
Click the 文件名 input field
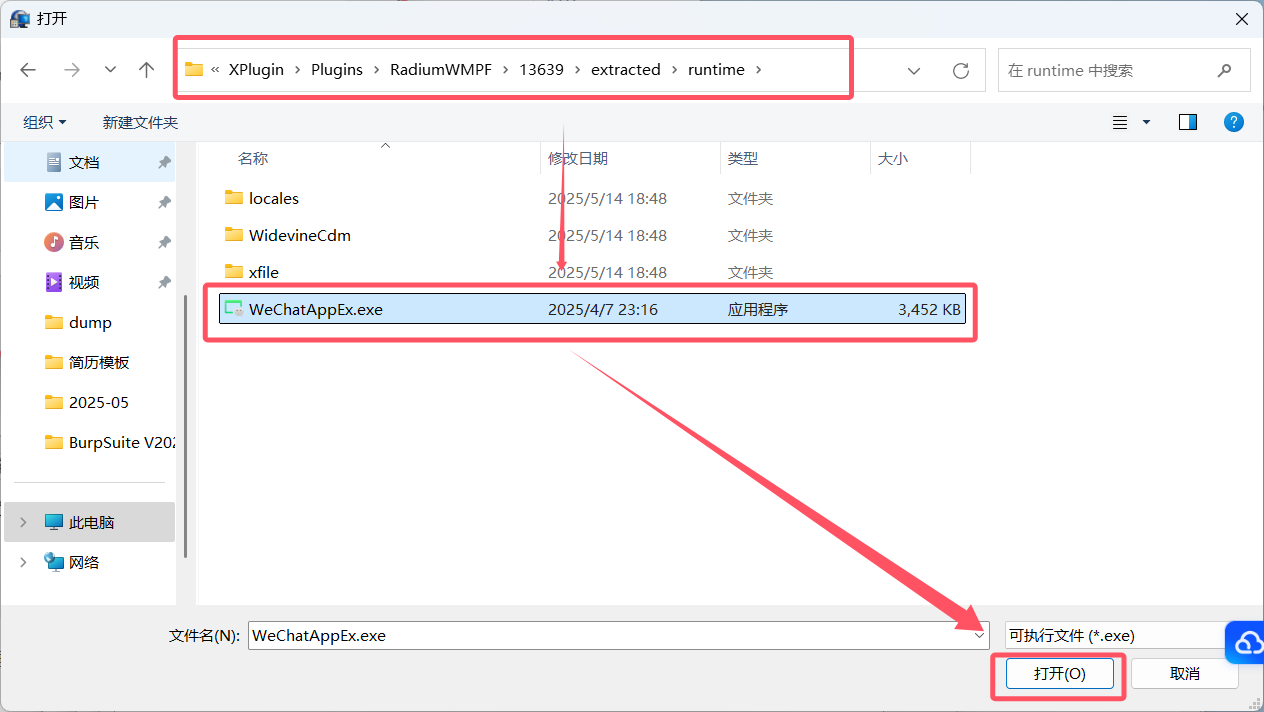coord(610,635)
